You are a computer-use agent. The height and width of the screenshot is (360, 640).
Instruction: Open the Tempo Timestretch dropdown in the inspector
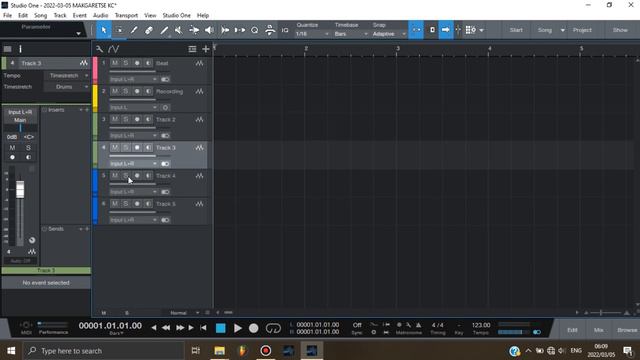pyautogui.click(x=67, y=76)
